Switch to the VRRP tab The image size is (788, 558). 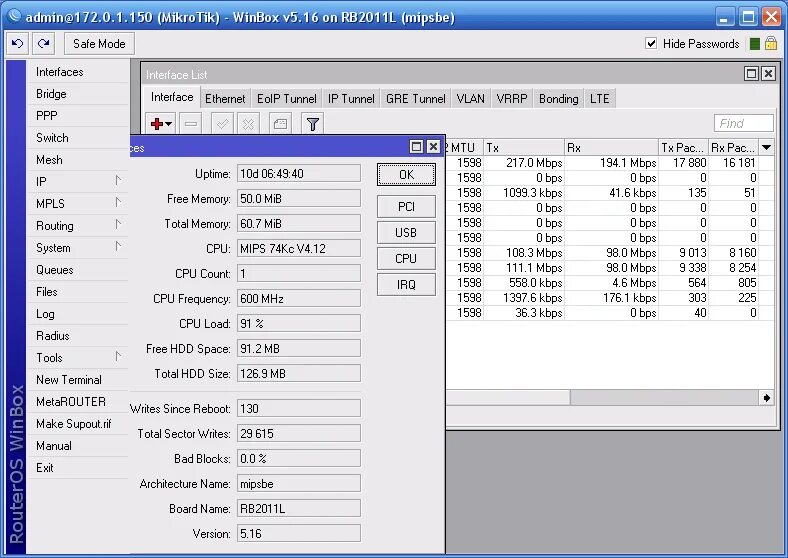(x=512, y=99)
